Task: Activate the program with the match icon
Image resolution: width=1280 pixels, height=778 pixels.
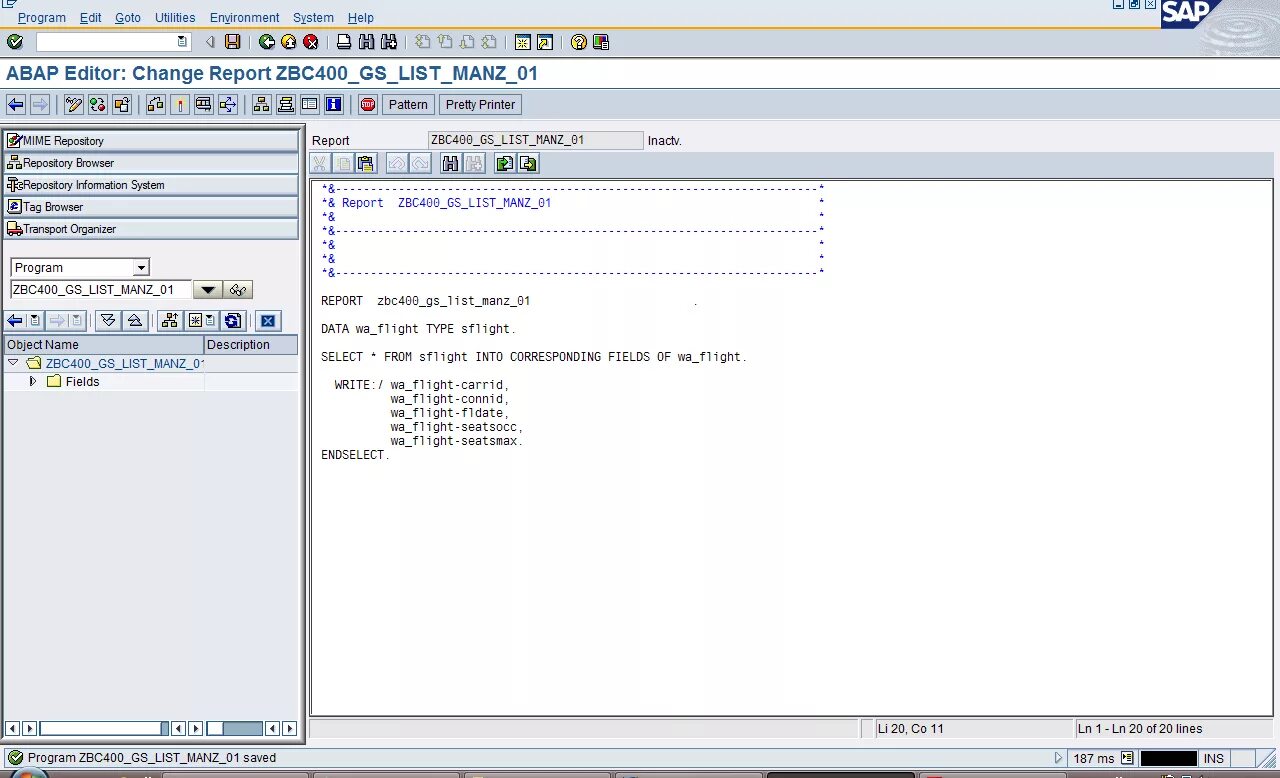Action: tap(180, 104)
